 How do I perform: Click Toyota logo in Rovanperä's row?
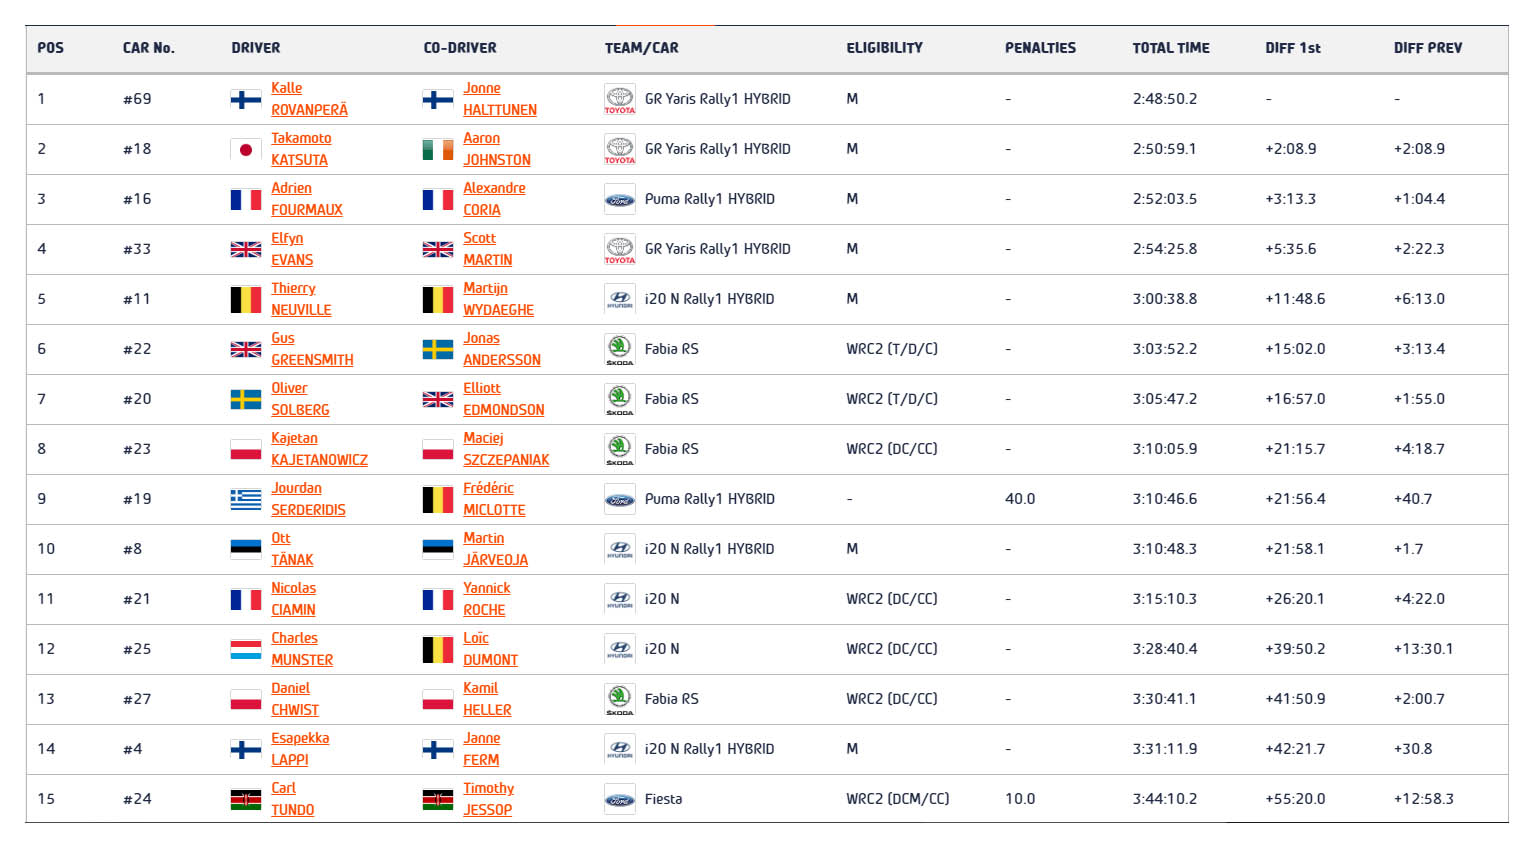[x=619, y=99]
